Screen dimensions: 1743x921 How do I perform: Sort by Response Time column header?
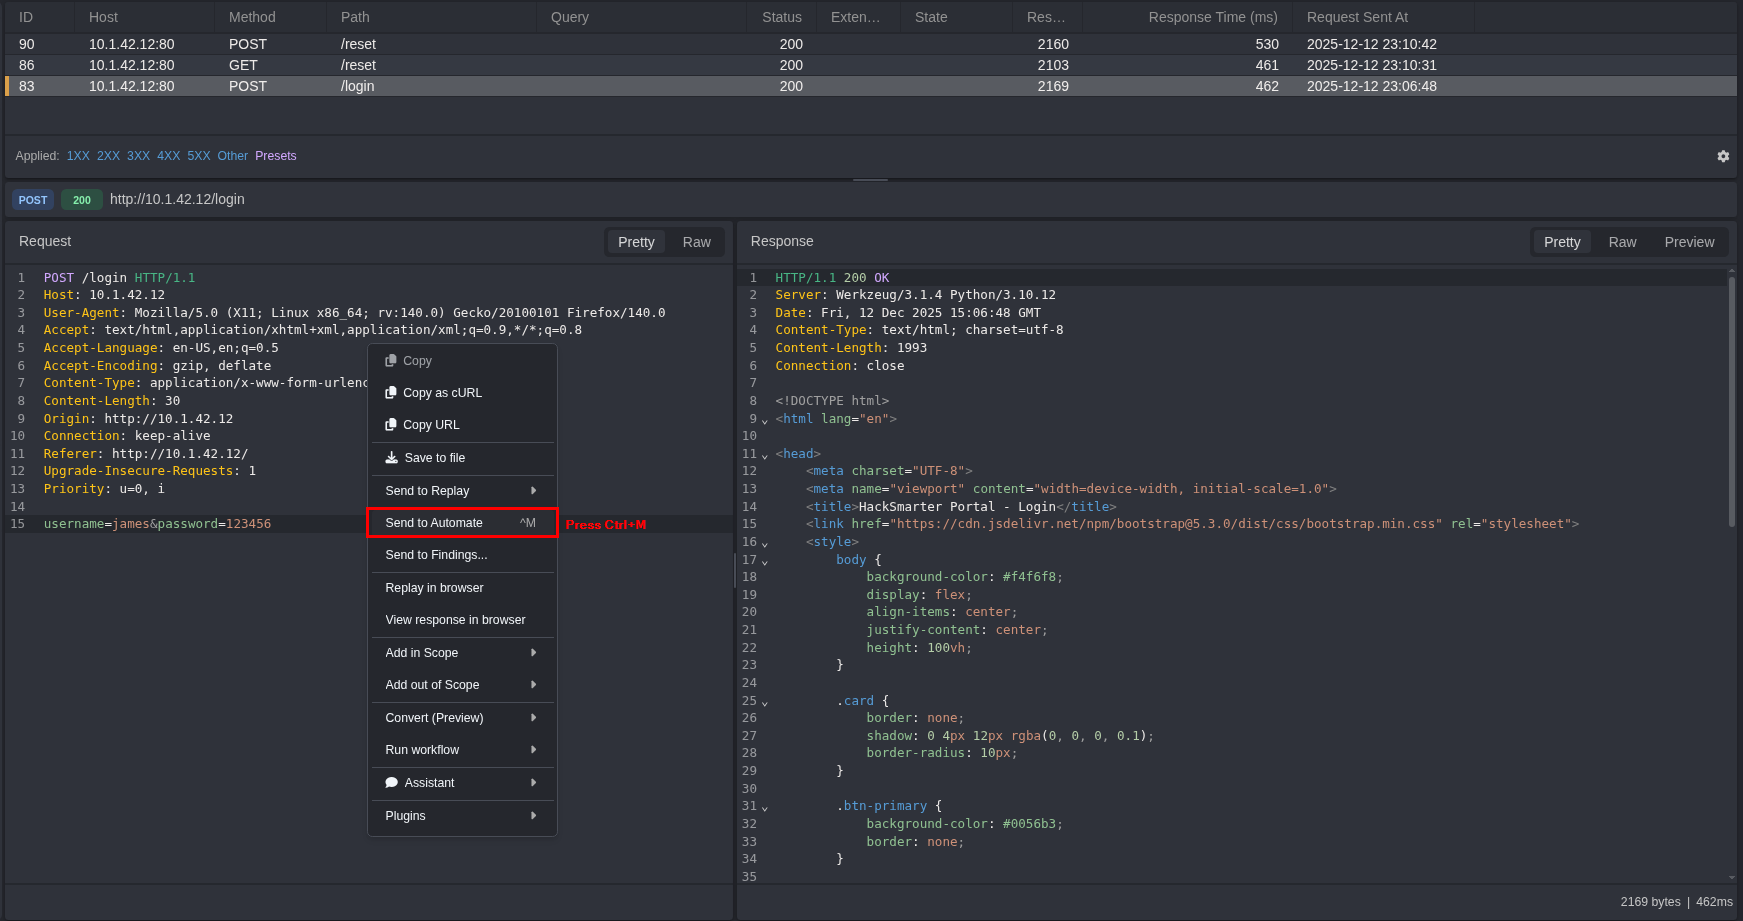(x=1212, y=17)
